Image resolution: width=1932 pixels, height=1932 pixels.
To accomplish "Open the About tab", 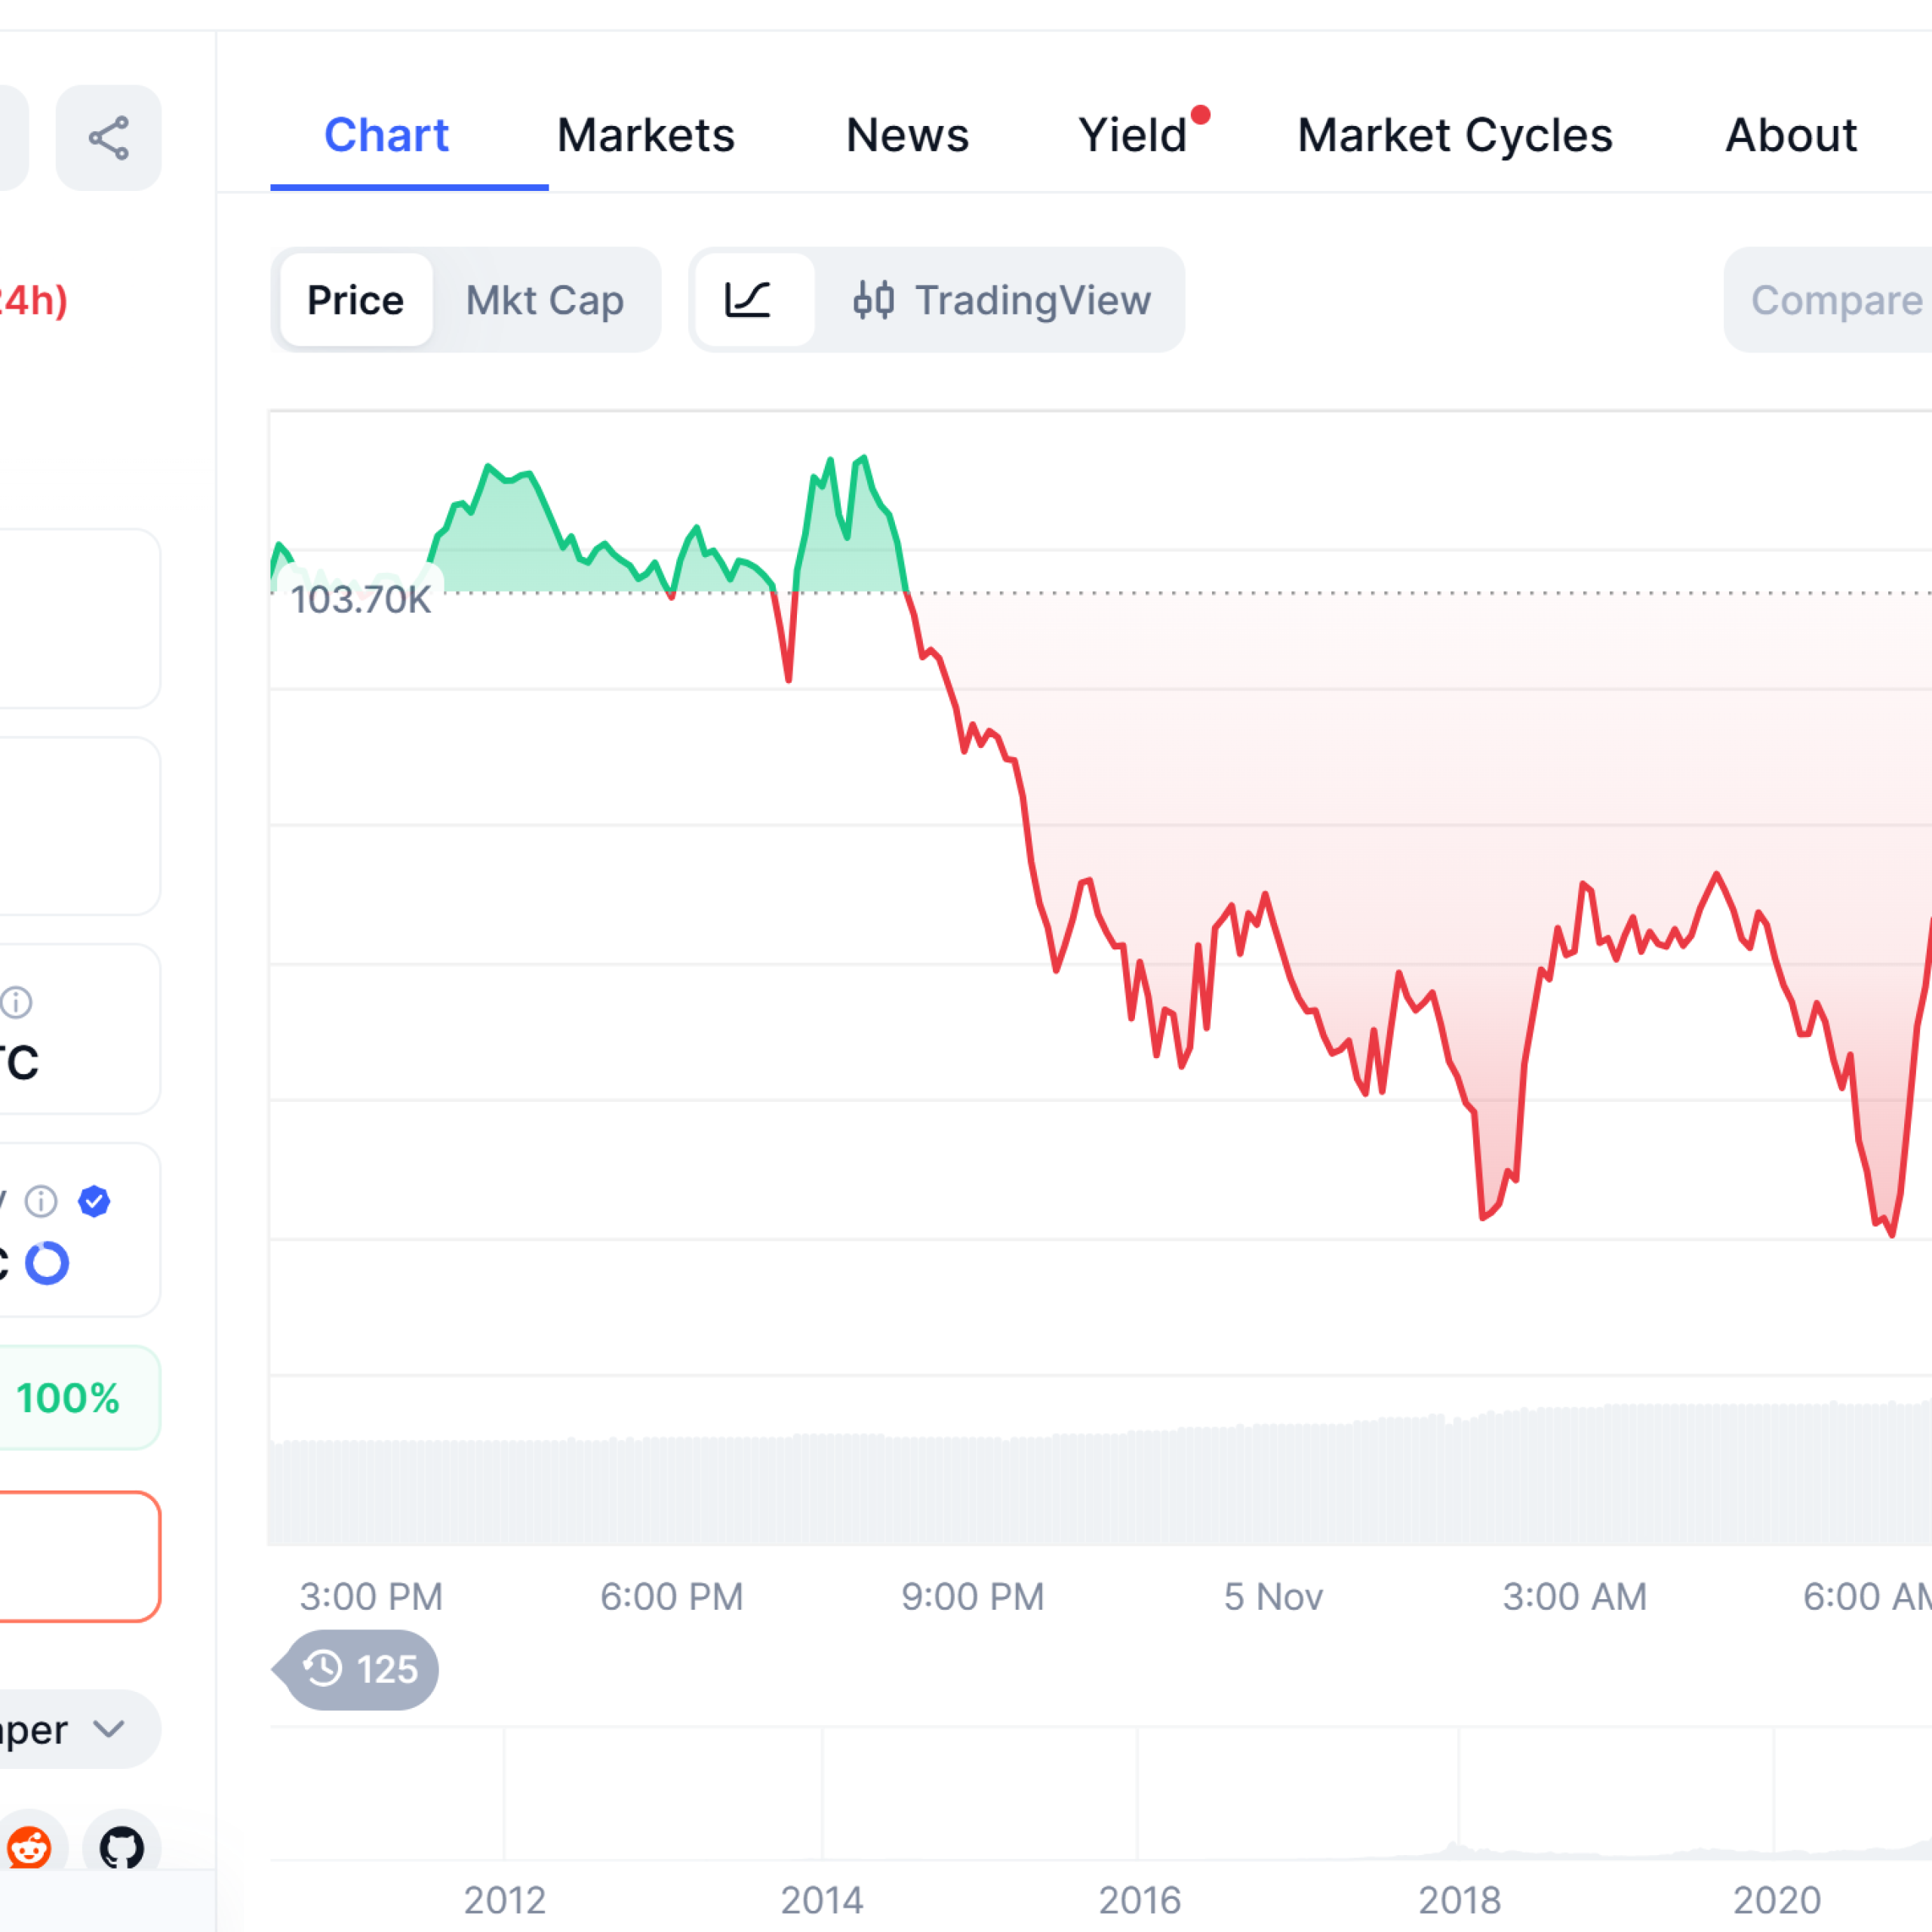I will pos(1791,136).
